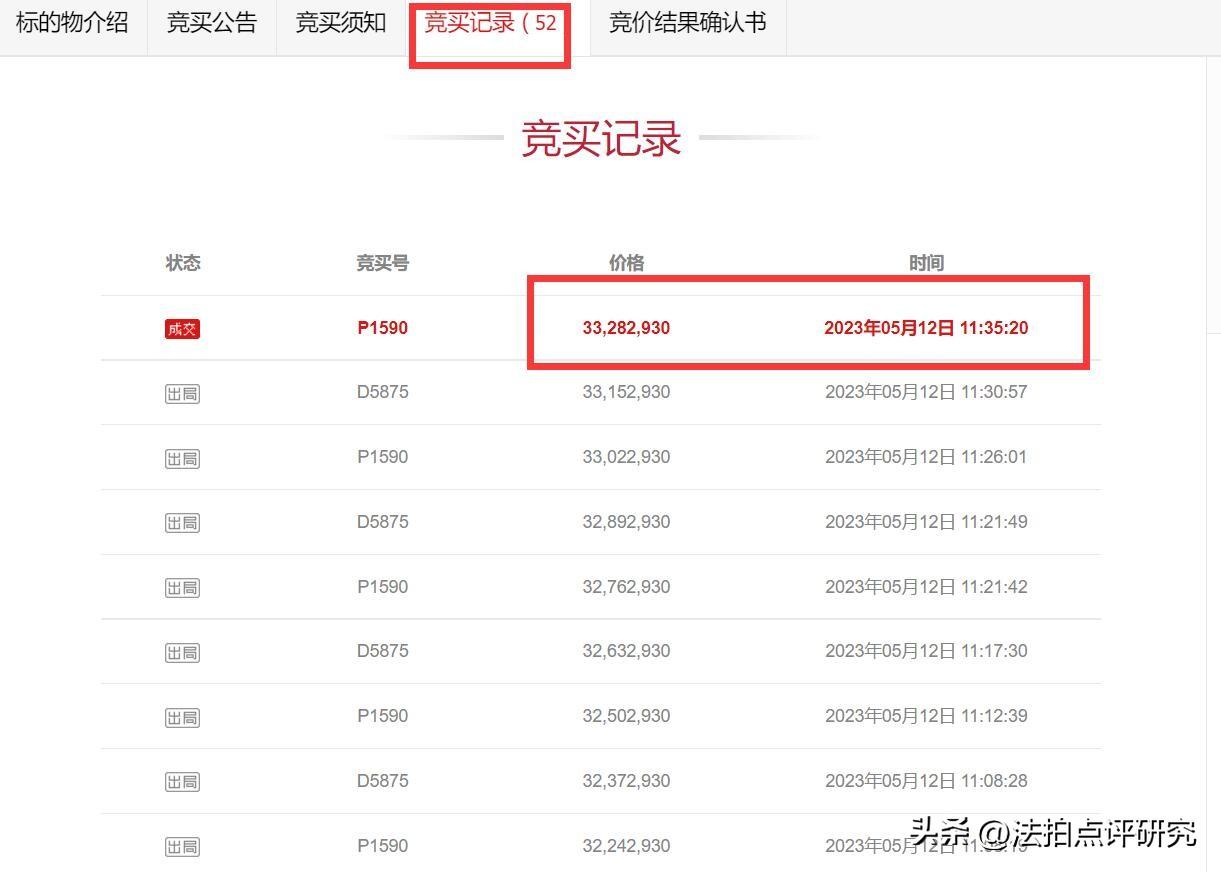Click the 价格 column header
The width and height of the screenshot is (1221, 872).
point(626,262)
